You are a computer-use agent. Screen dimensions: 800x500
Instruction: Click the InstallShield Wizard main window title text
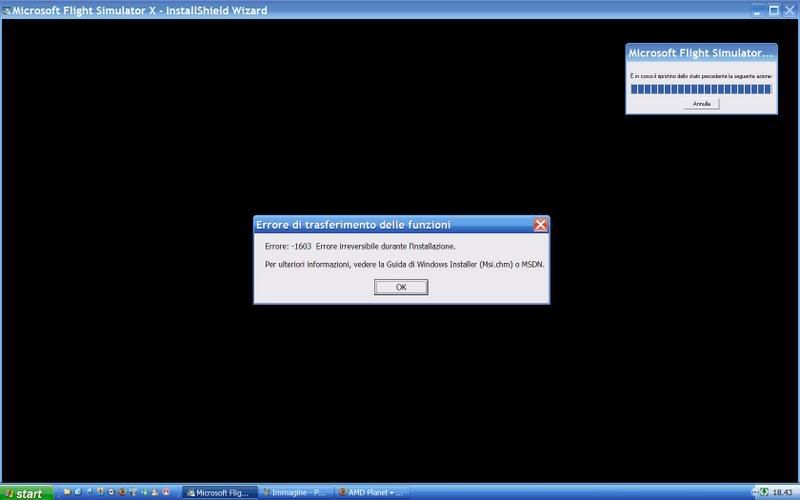140,10
